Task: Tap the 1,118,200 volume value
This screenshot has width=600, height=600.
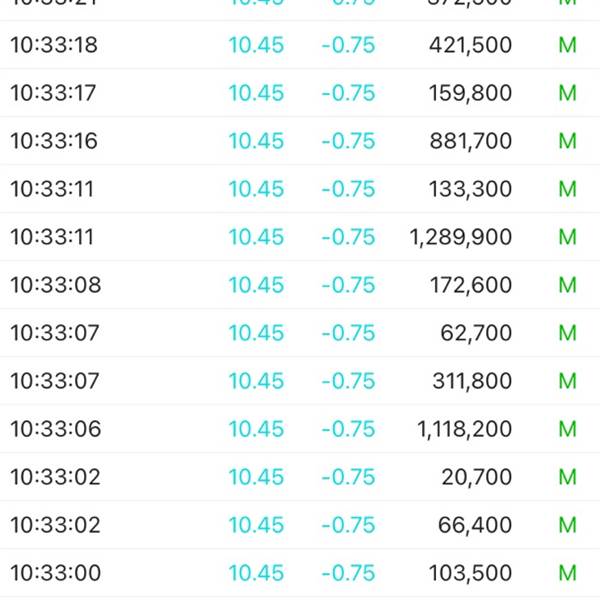Action: [465, 429]
